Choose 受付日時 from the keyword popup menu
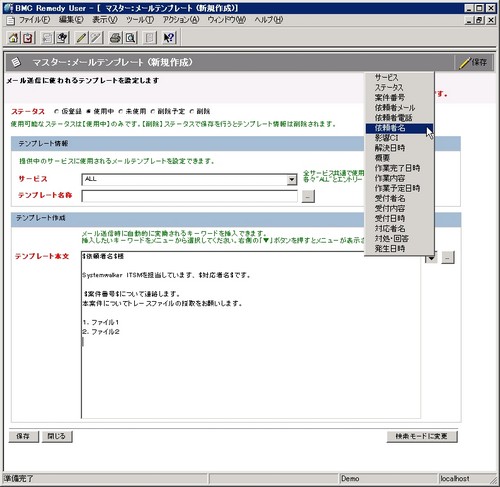 (399, 218)
